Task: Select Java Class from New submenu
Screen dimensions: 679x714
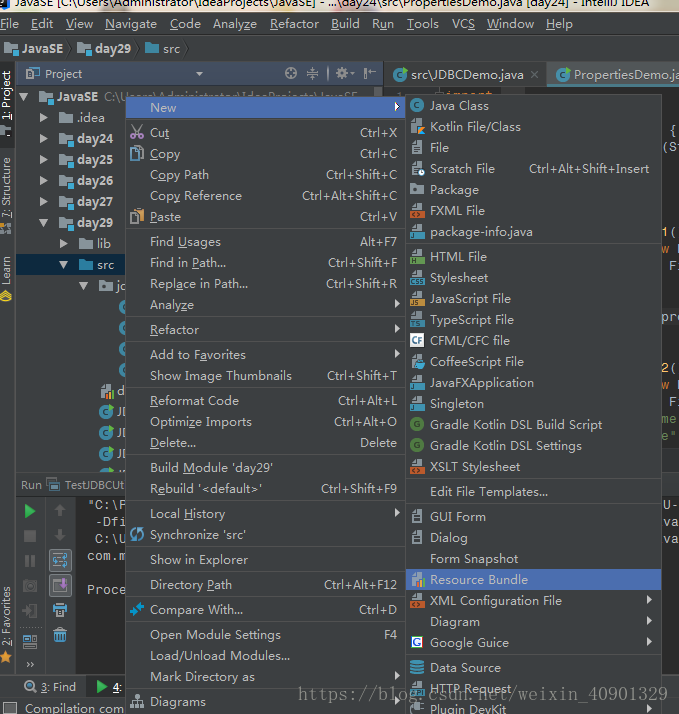Action: pyautogui.click(x=533, y=106)
